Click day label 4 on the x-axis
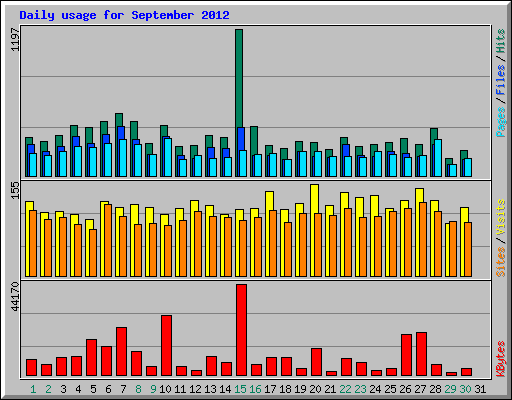Image resolution: width=512 pixels, height=400 pixels. [78, 389]
